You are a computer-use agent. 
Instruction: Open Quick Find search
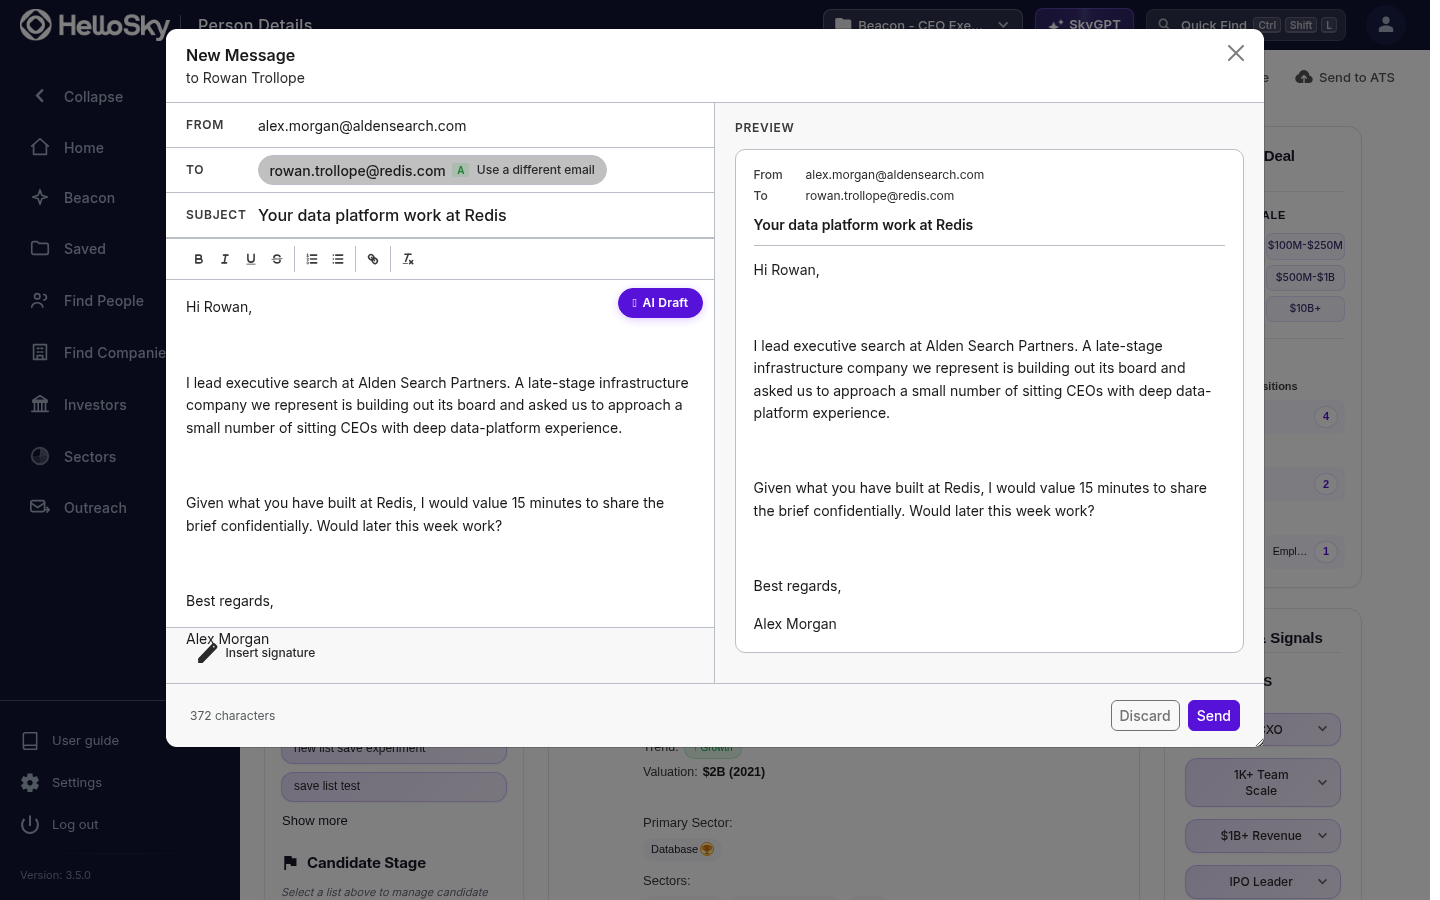(1246, 25)
